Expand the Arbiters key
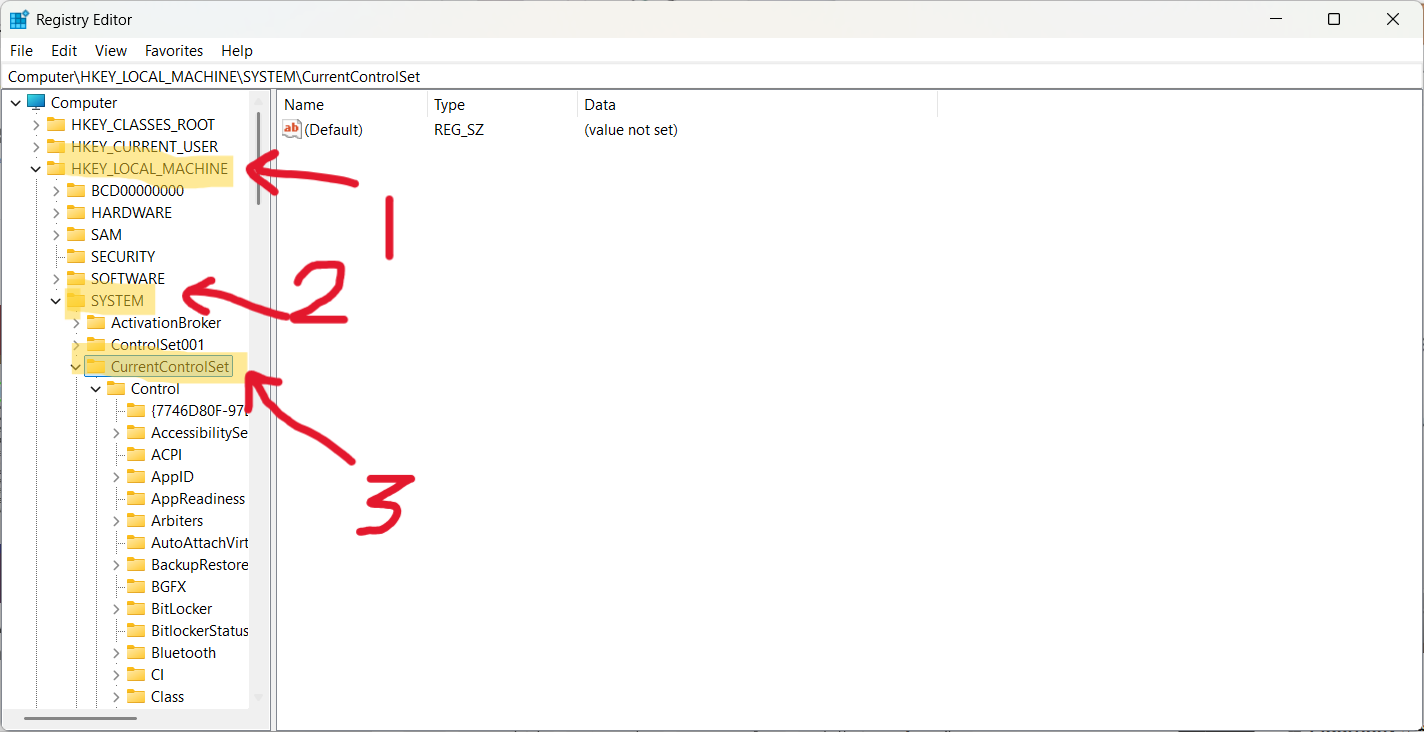 click(x=116, y=520)
